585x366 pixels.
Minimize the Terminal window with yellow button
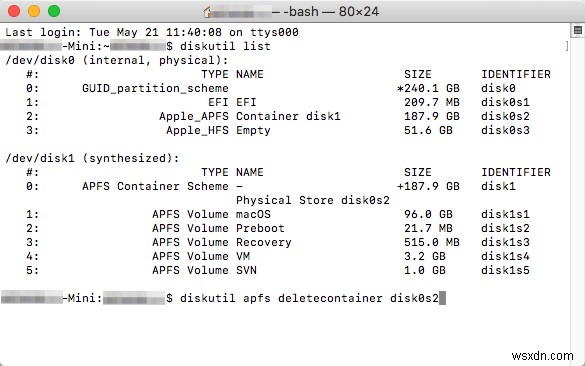(x=34, y=11)
